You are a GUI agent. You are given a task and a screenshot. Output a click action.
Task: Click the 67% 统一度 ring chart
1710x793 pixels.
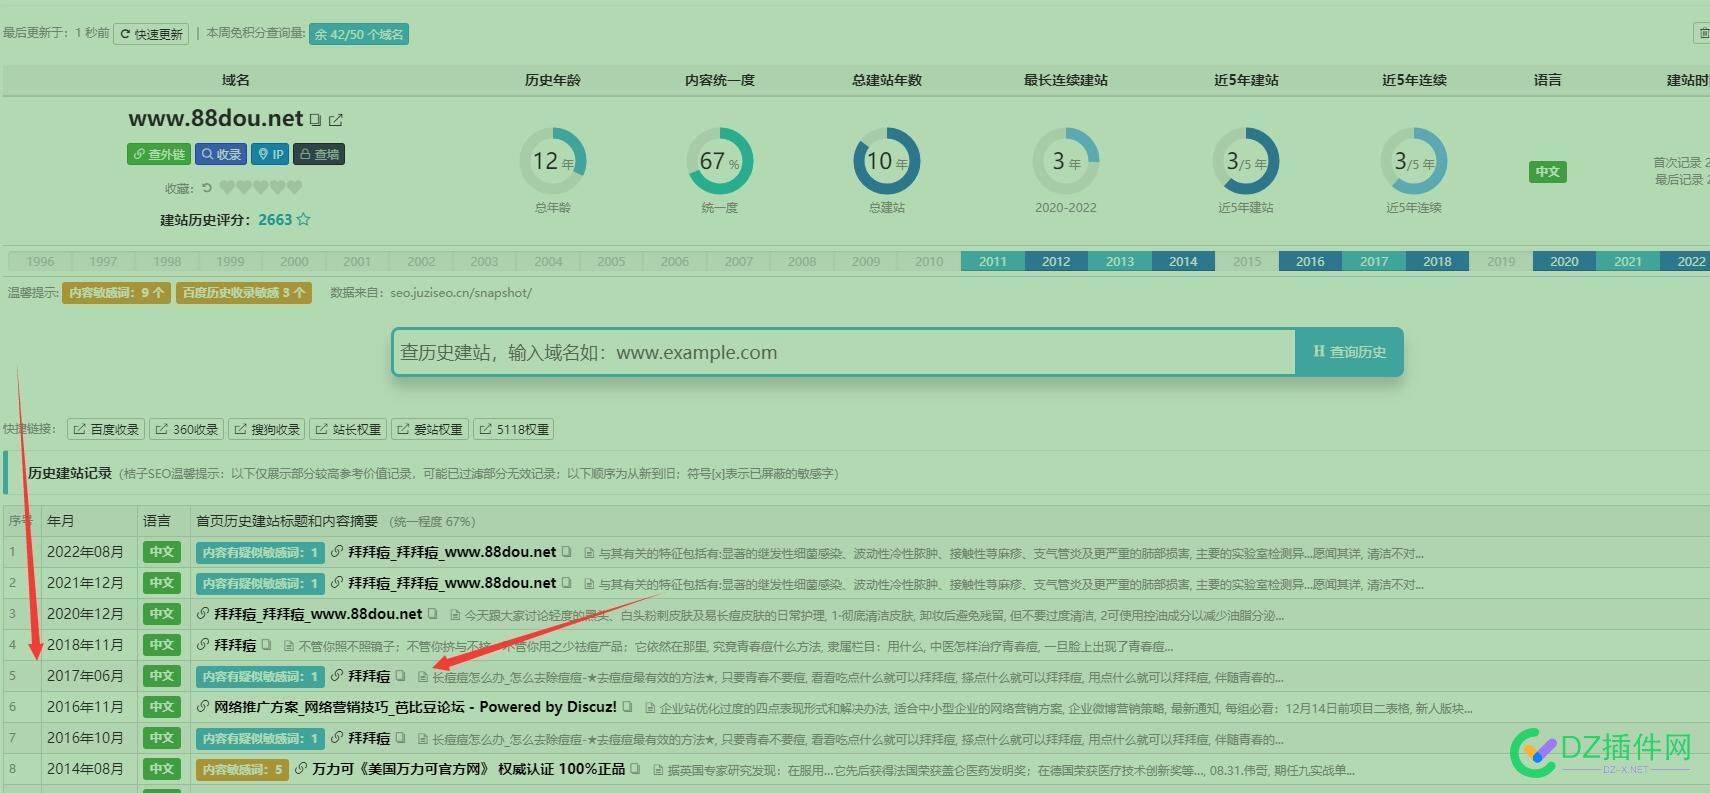(x=720, y=161)
